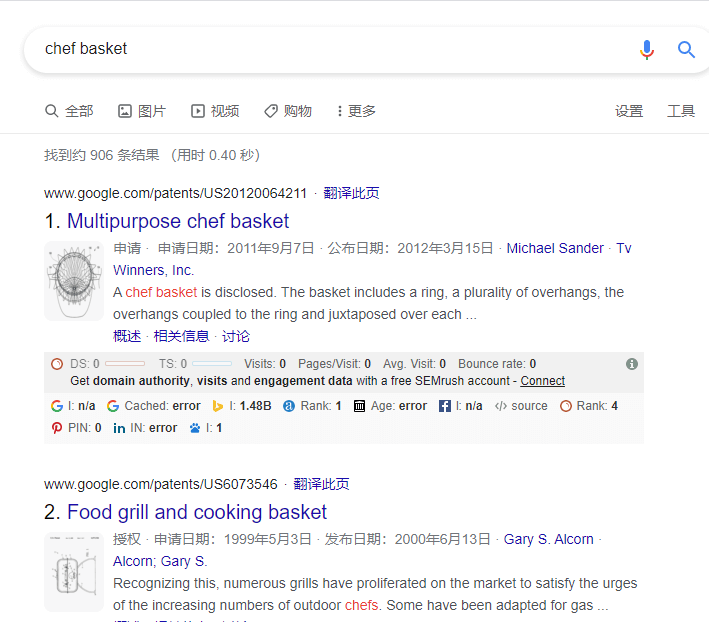The height and width of the screenshot is (622, 709).
Task: Click the 概述 overview link
Action: (127, 336)
